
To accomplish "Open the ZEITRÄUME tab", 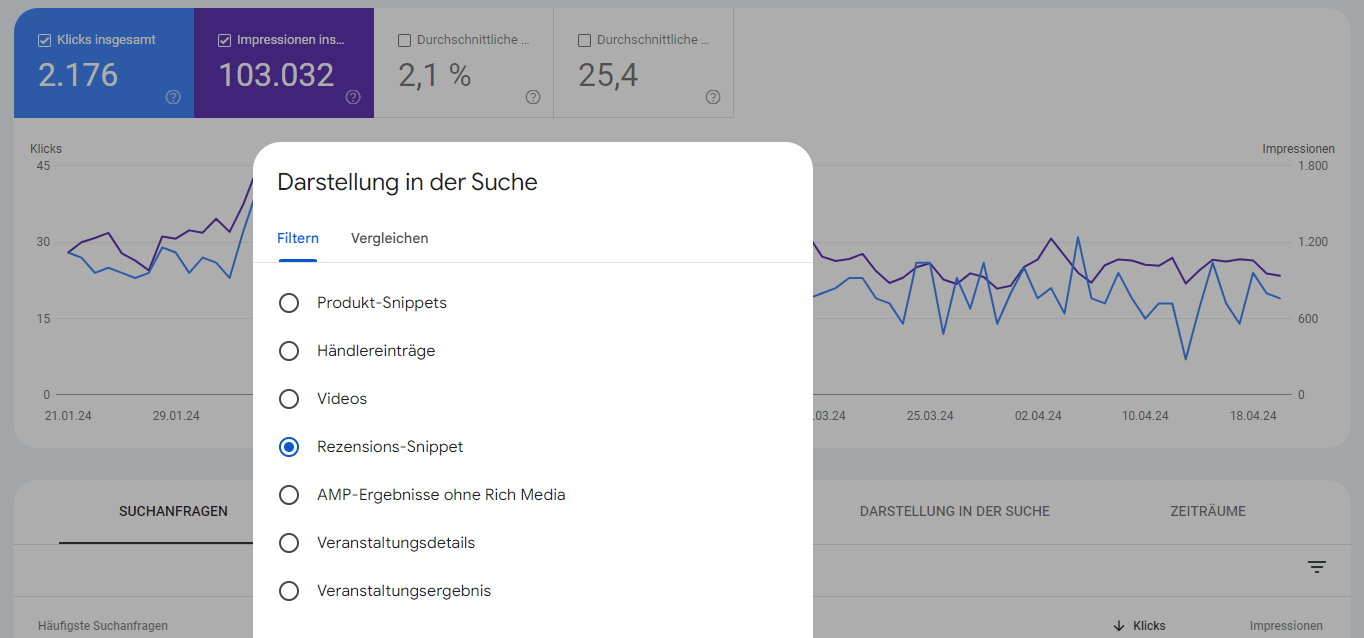I will click(x=1207, y=511).
